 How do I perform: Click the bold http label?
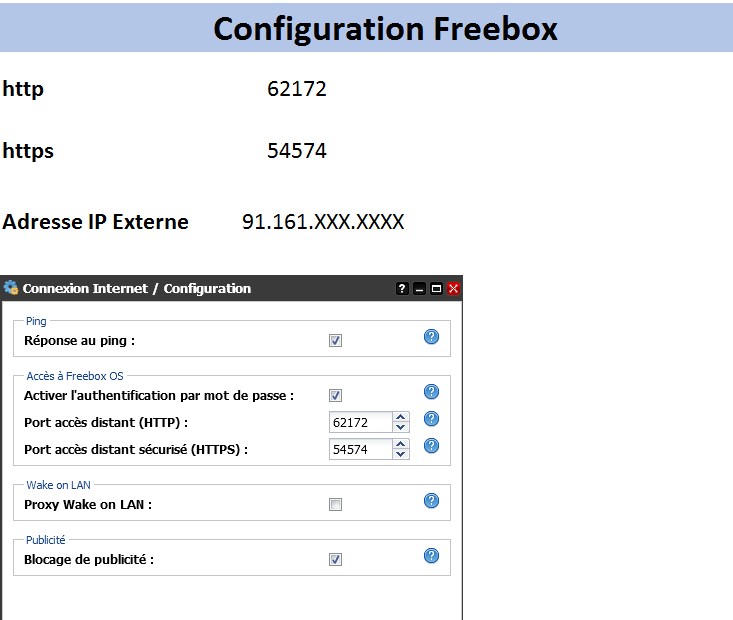23,89
